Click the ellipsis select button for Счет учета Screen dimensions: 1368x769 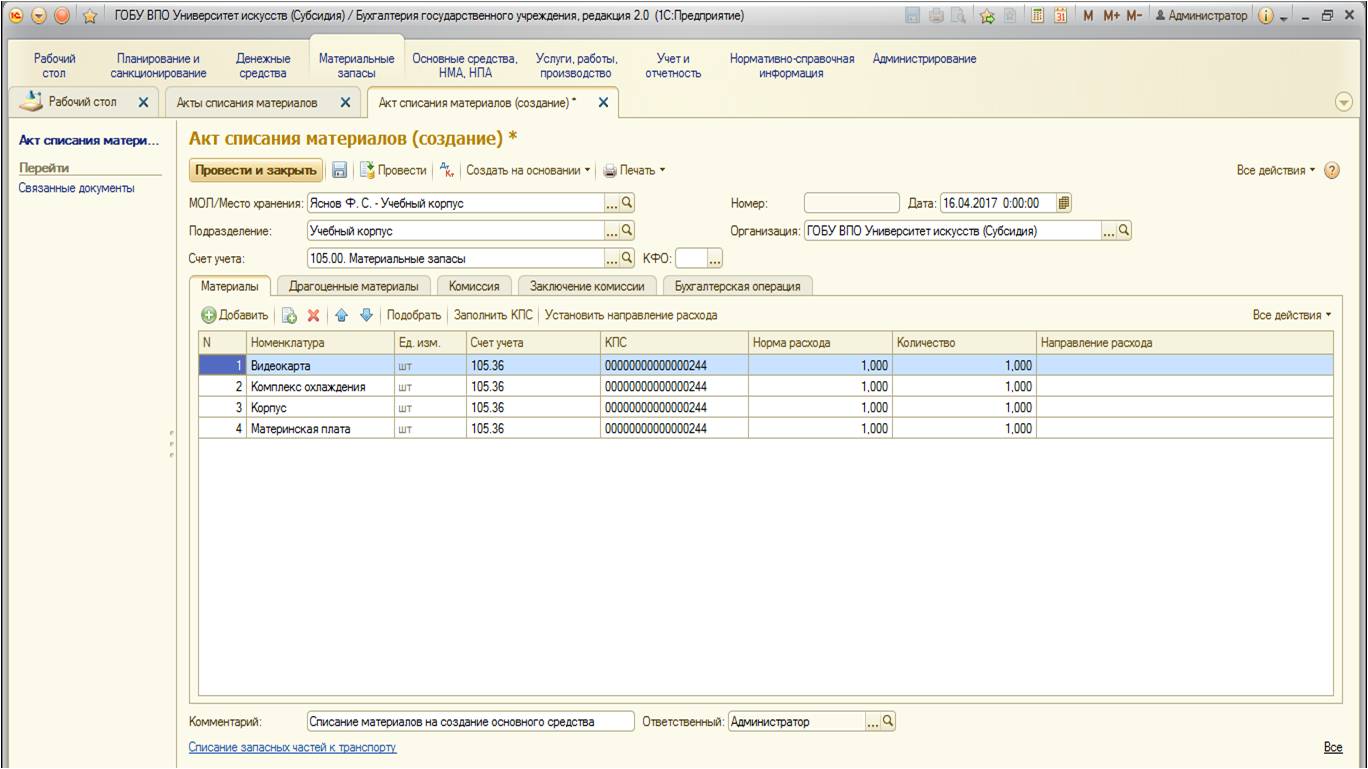point(612,258)
